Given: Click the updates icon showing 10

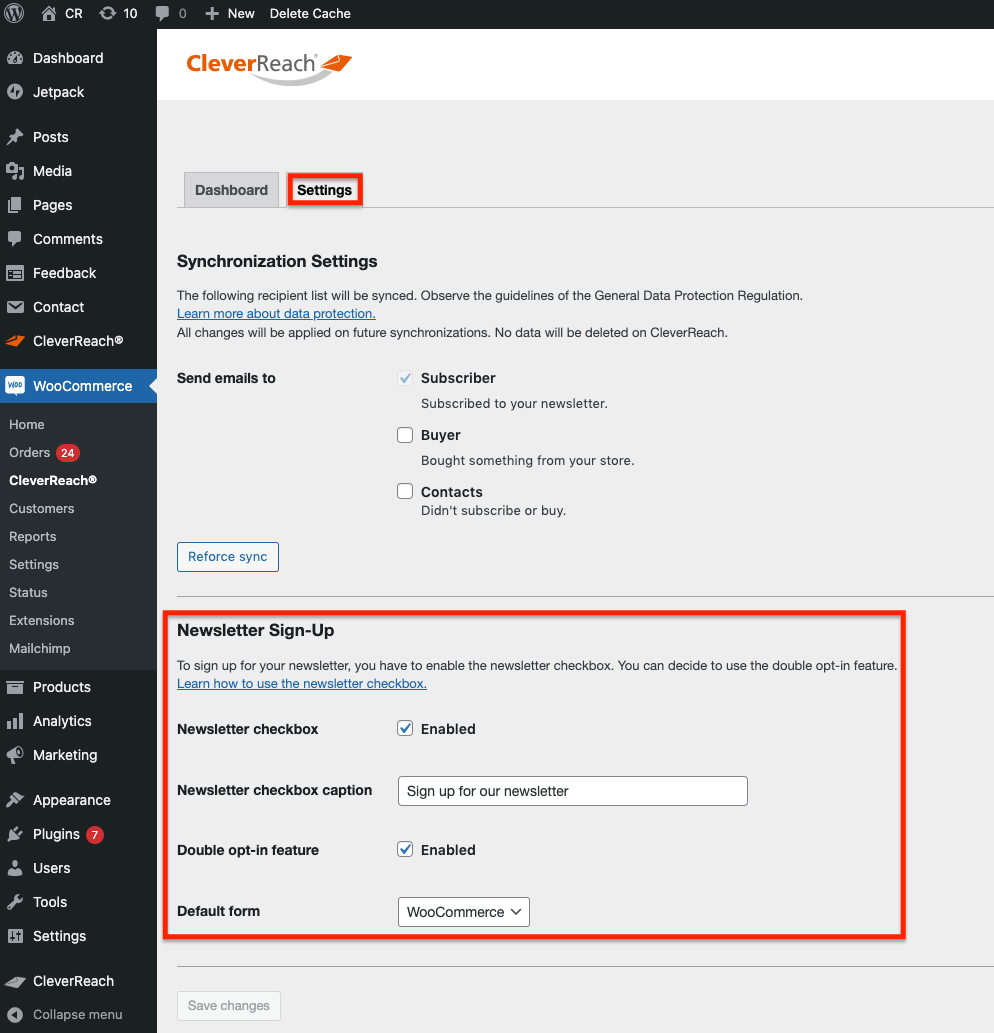Looking at the screenshot, I should point(108,14).
